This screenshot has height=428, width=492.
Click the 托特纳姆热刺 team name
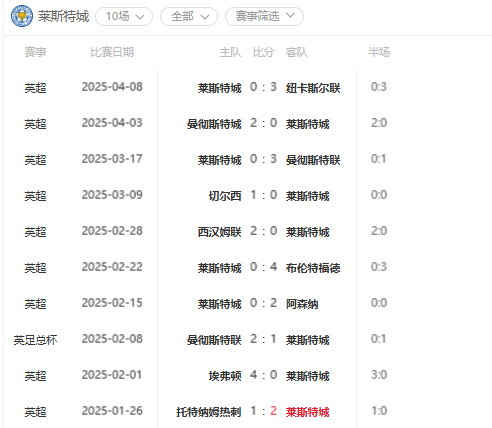(209, 412)
